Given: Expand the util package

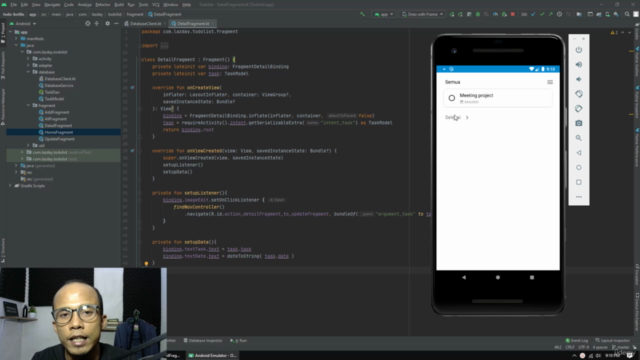Looking at the screenshot, I should point(28,145).
